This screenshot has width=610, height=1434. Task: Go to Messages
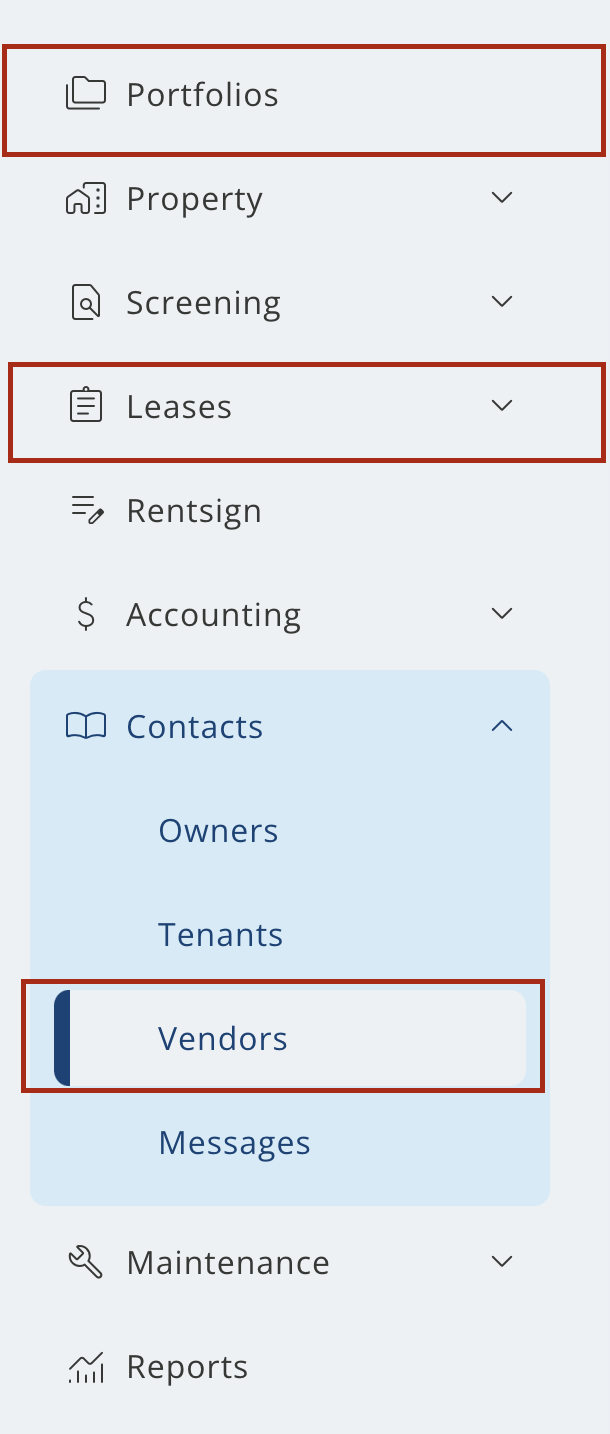pyautogui.click(x=233, y=1142)
